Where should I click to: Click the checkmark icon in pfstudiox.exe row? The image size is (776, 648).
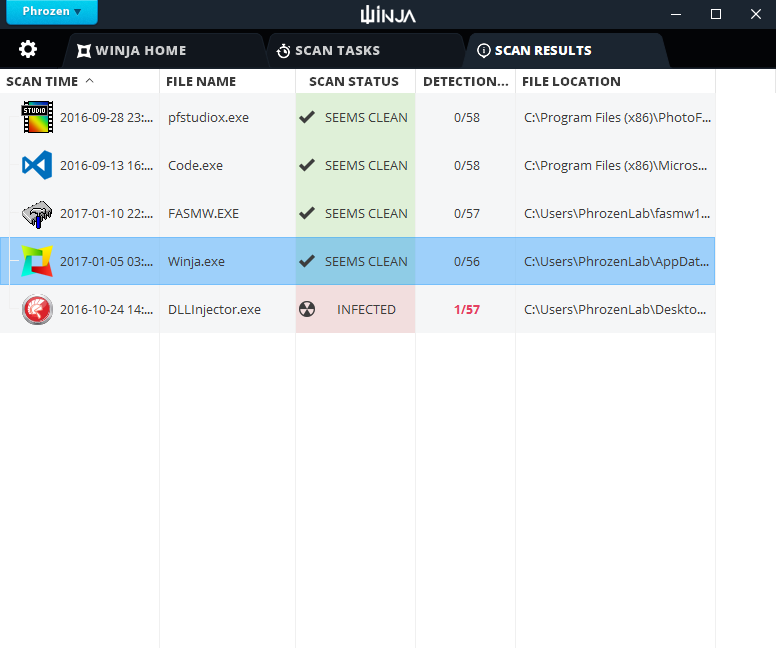tap(307, 117)
